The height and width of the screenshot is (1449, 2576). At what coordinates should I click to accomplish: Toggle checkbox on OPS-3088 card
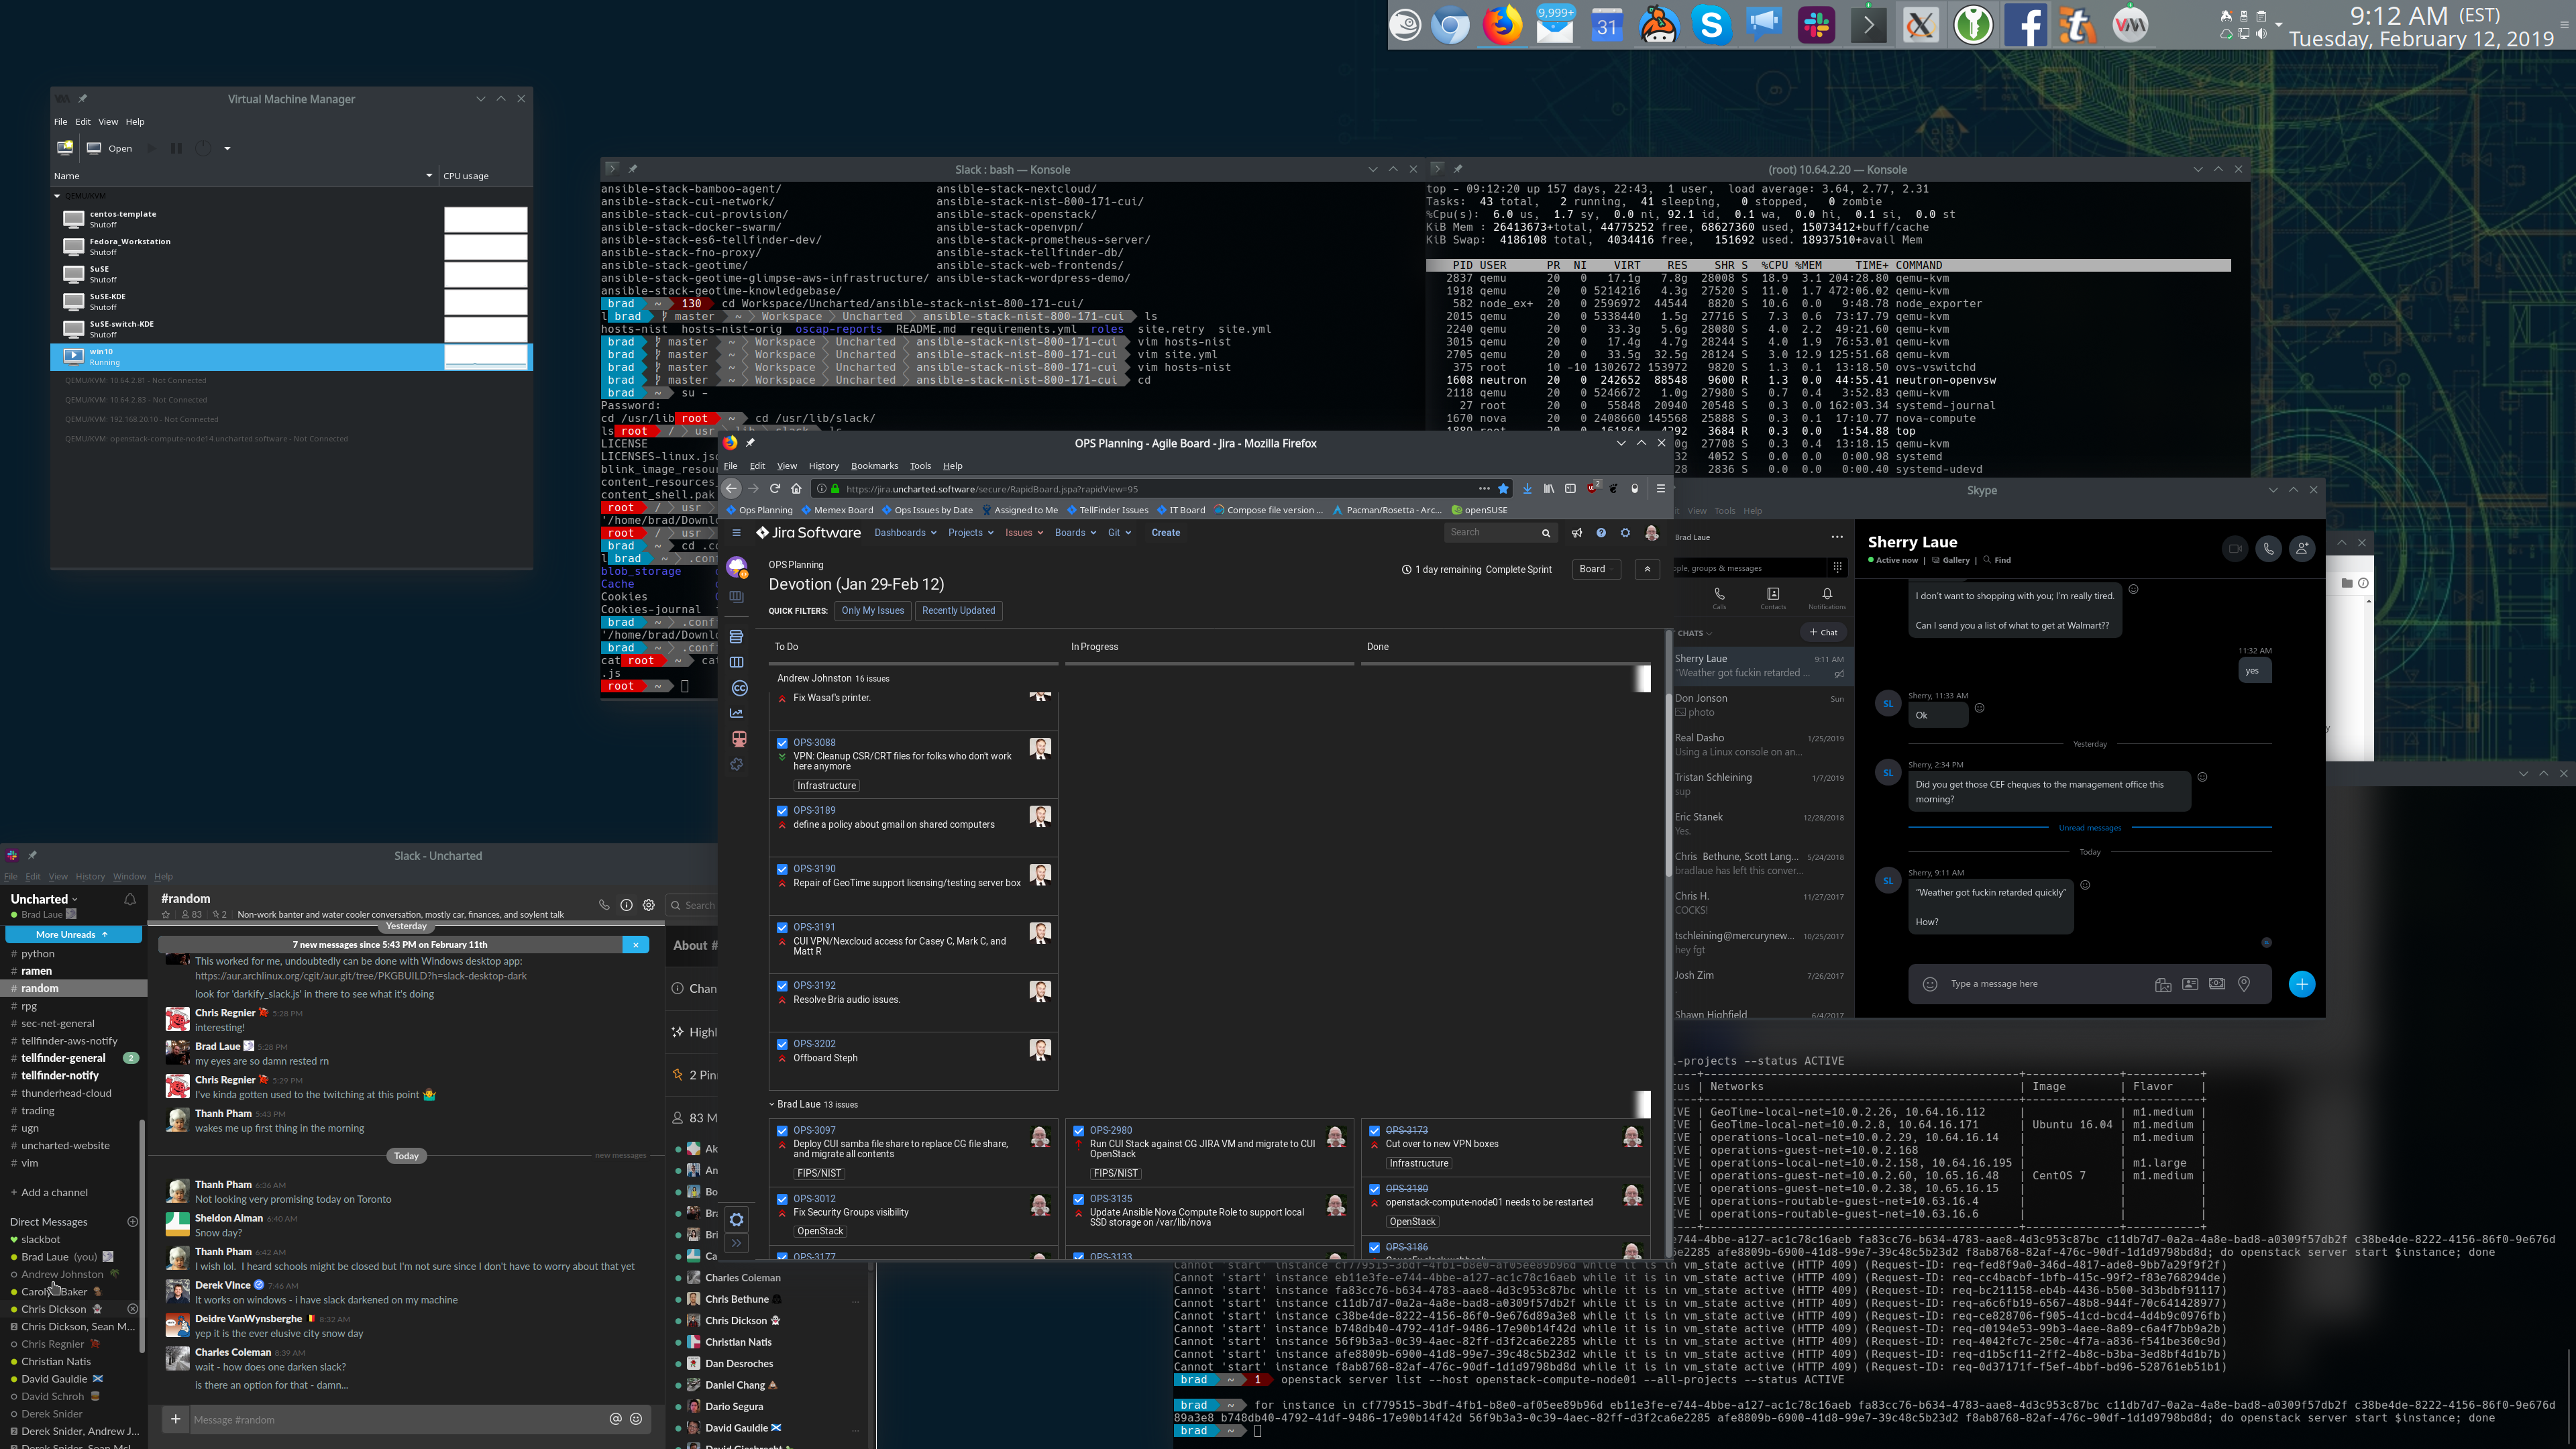coord(782,743)
